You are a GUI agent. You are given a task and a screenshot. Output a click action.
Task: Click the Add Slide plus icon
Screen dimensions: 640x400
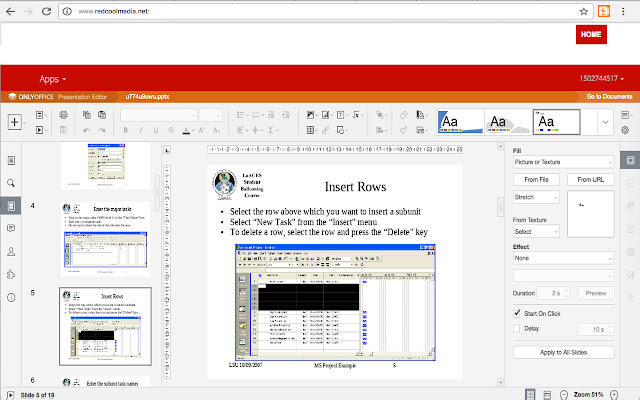pyautogui.click(x=14, y=122)
